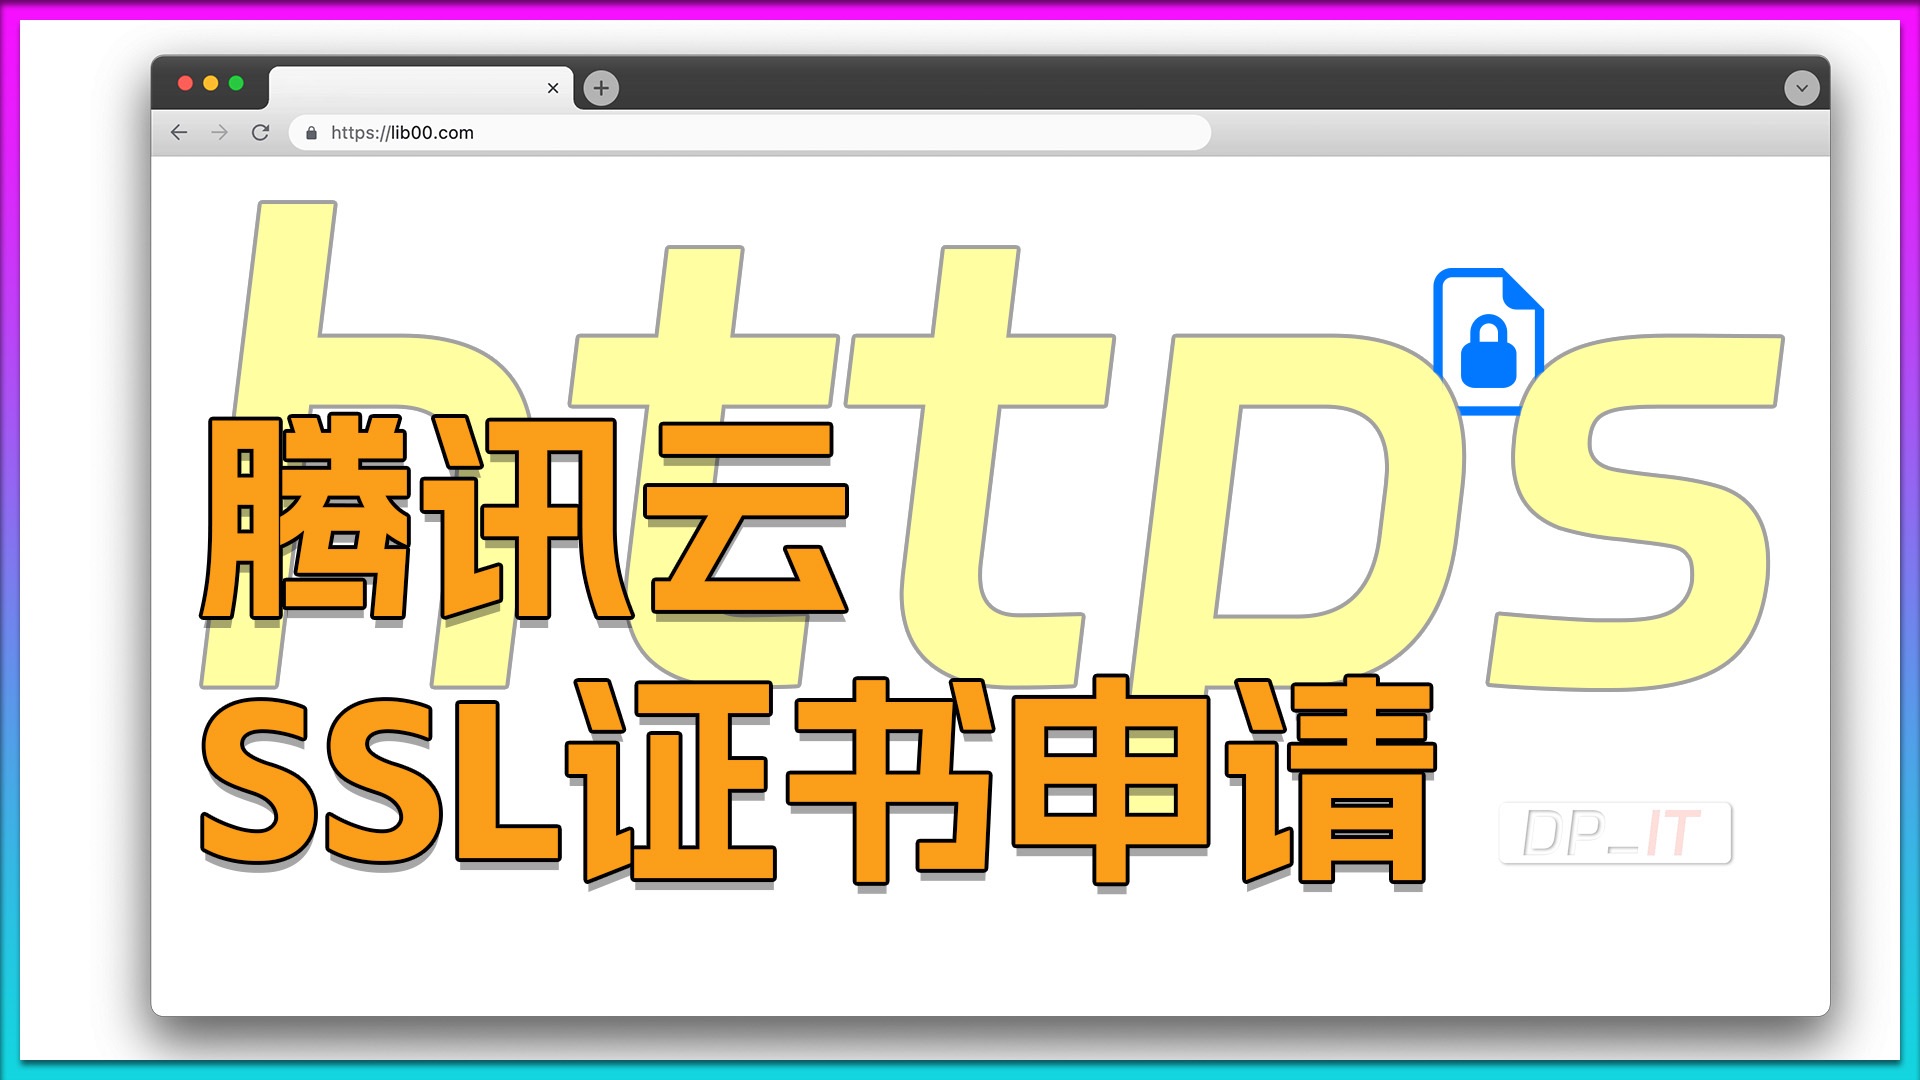Click the forward navigation arrow
Image resolution: width=1920 pixels, height=1080 pixels.
[219, 132]
